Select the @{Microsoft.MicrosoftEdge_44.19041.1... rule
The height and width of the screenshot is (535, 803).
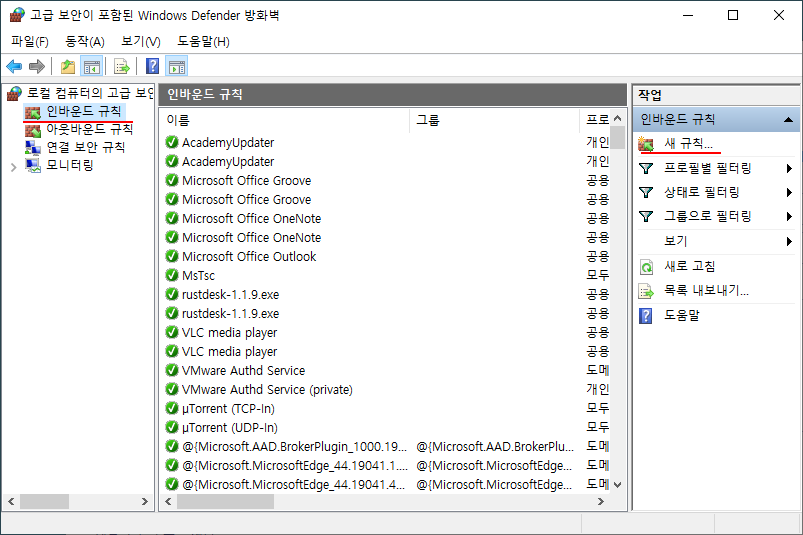pyautogui.click(x=387, y=465)
